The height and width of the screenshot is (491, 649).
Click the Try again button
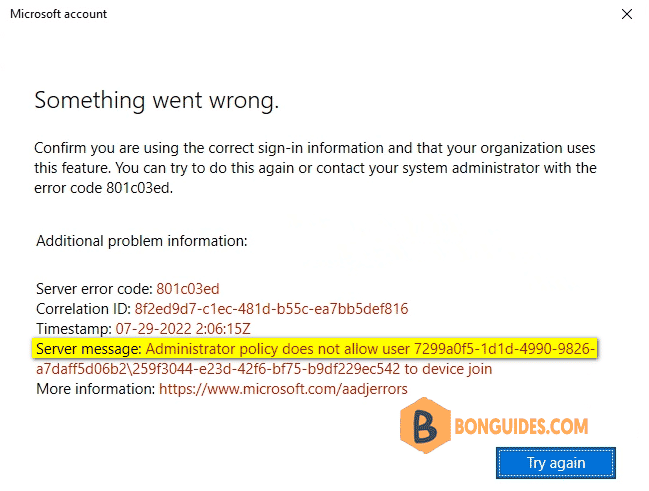point(556,463)
